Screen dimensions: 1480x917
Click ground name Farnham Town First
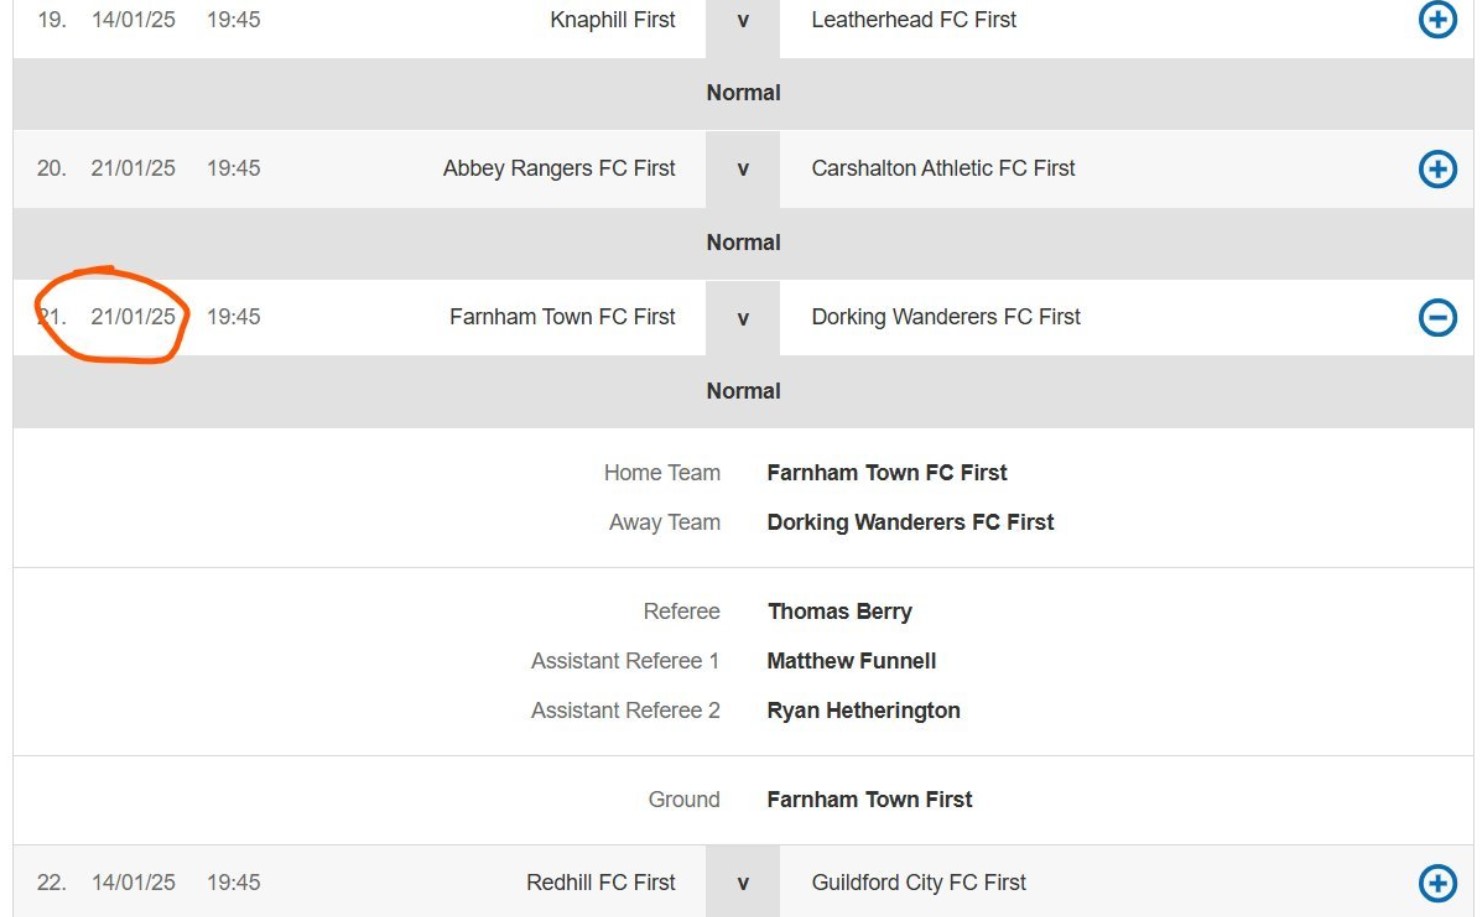pos(869,799)
